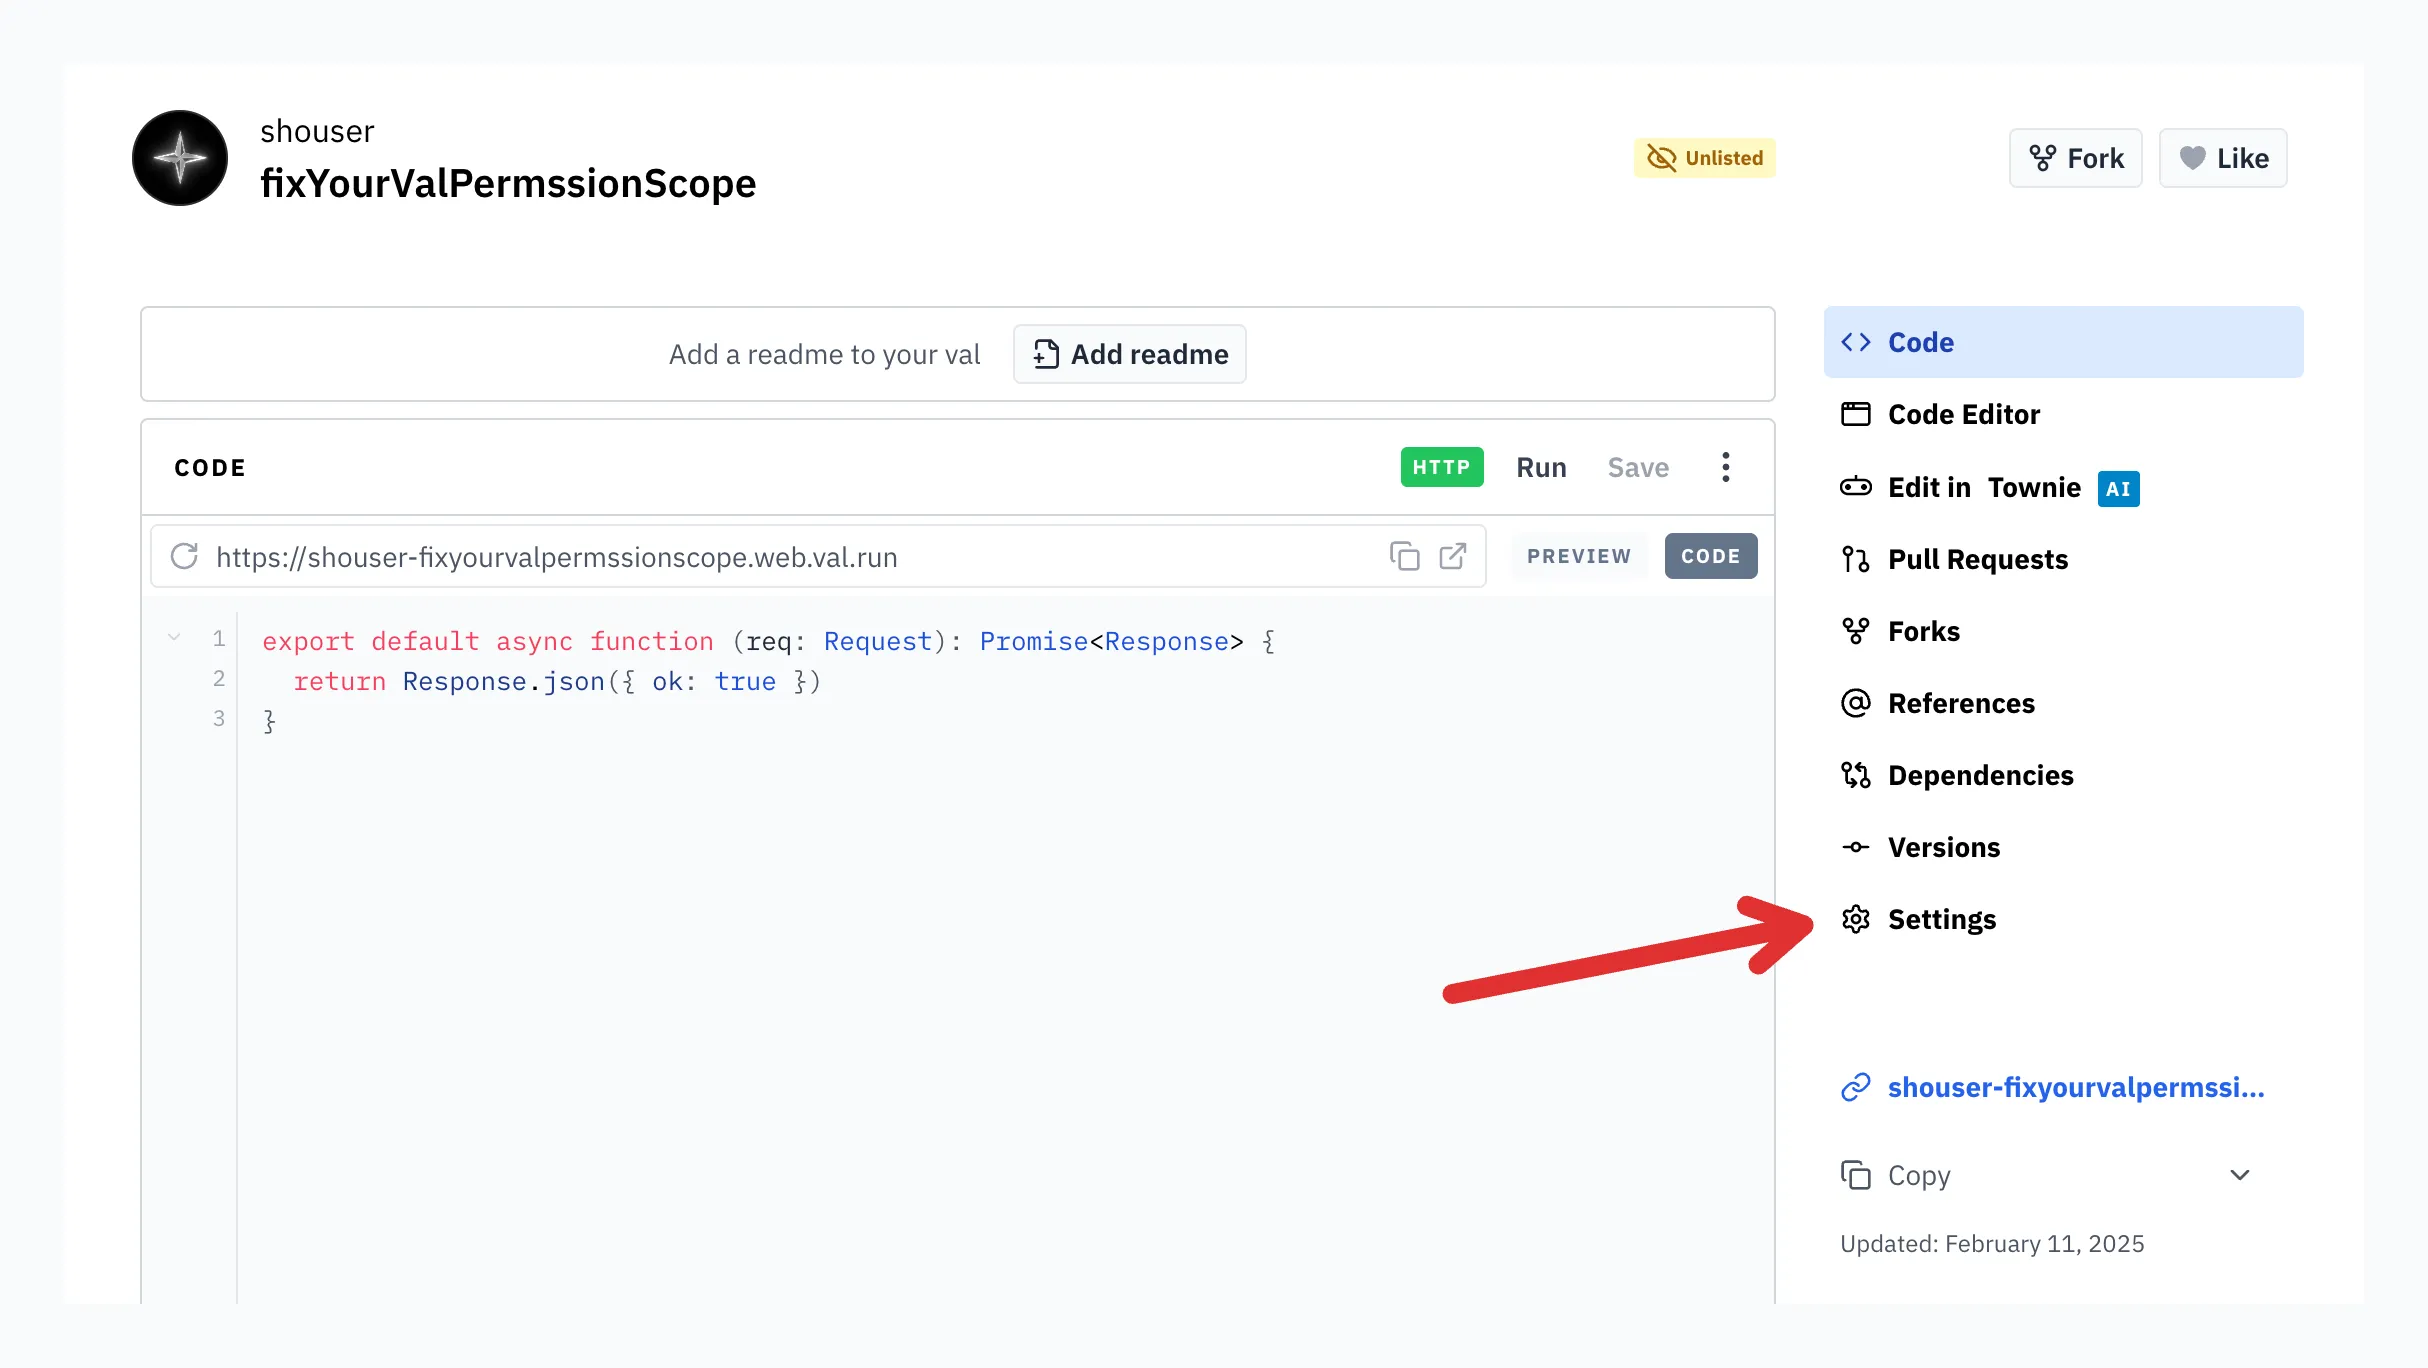
Task: Collapse the line 1 code fold chevron
Action: (174, 637)
